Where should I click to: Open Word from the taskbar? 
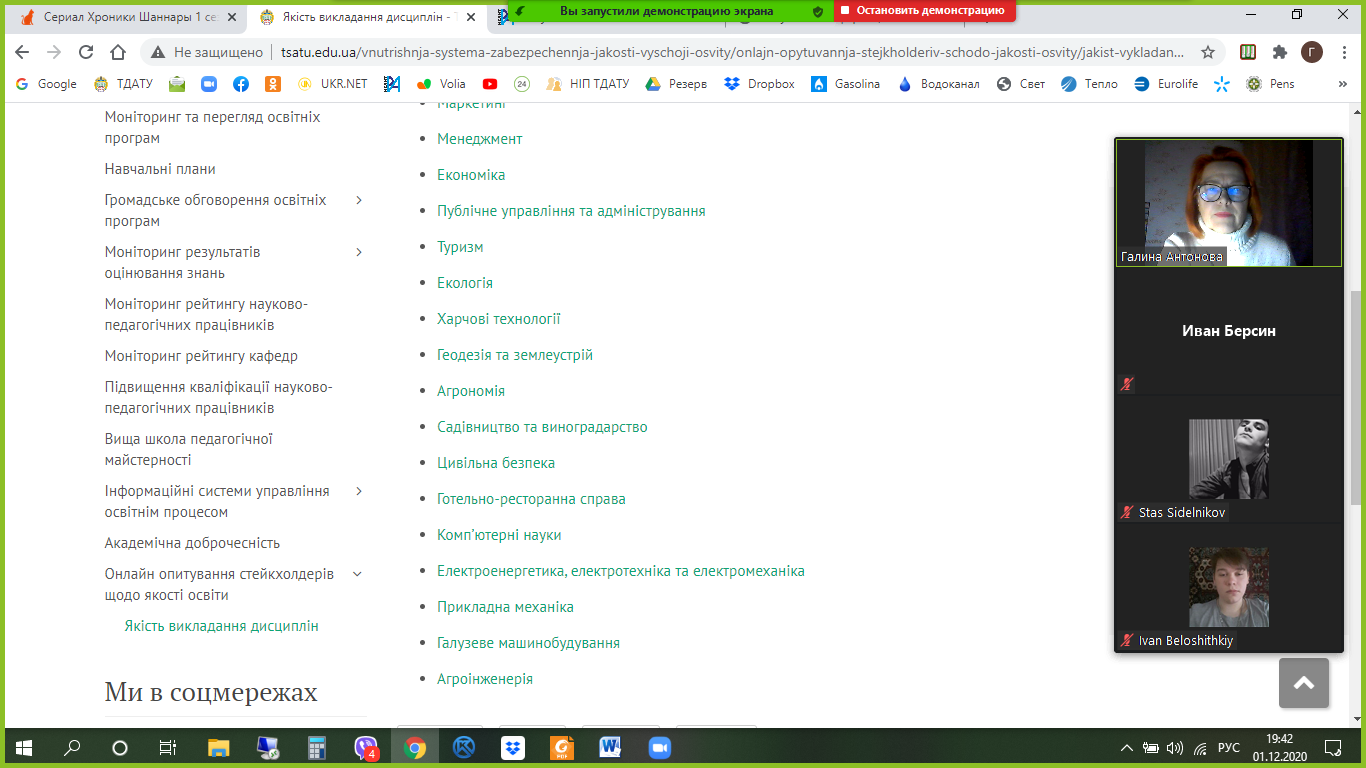click(x=610, y=748)
